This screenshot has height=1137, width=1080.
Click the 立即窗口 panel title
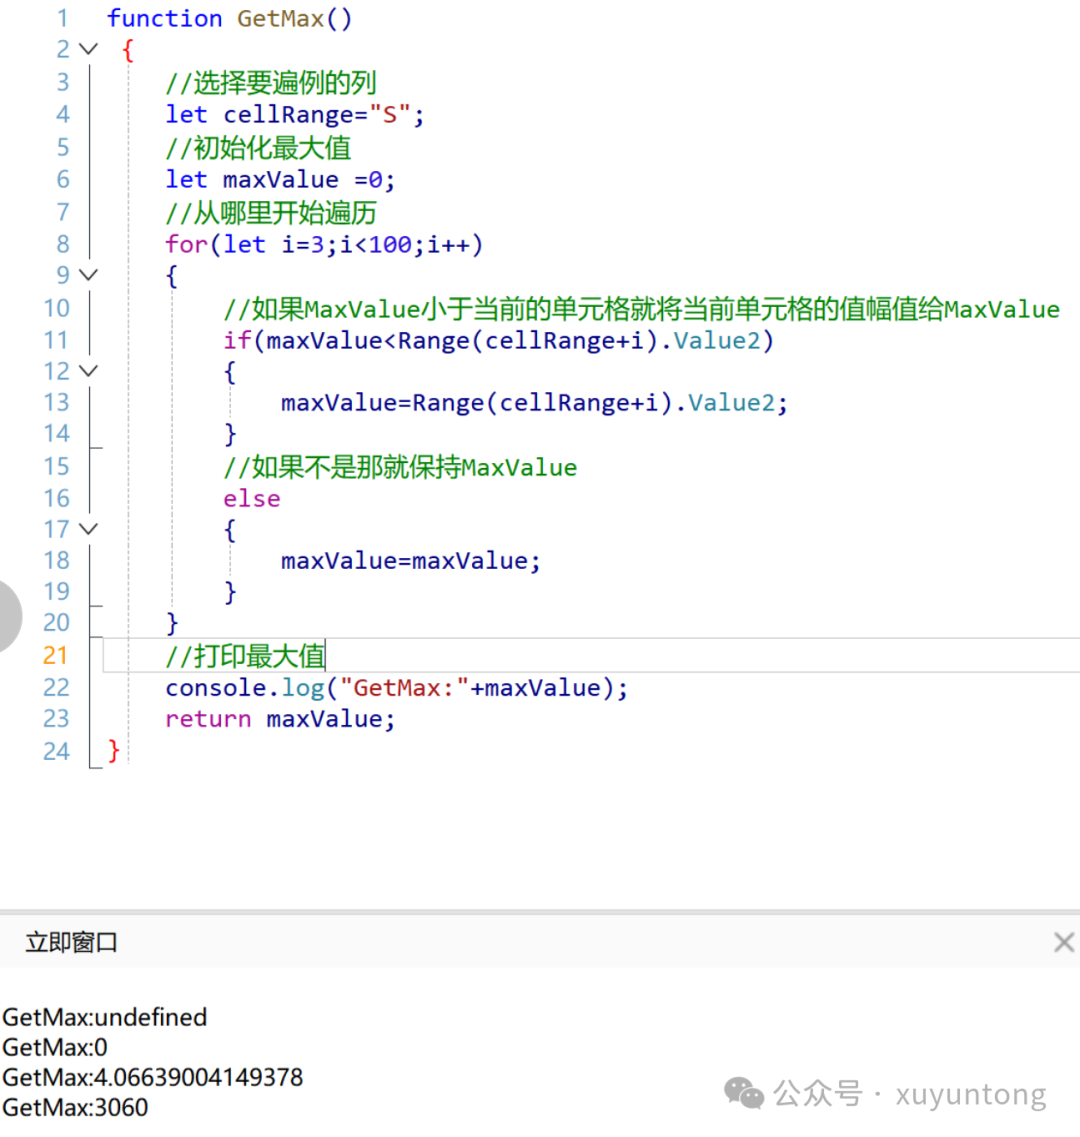69,941
